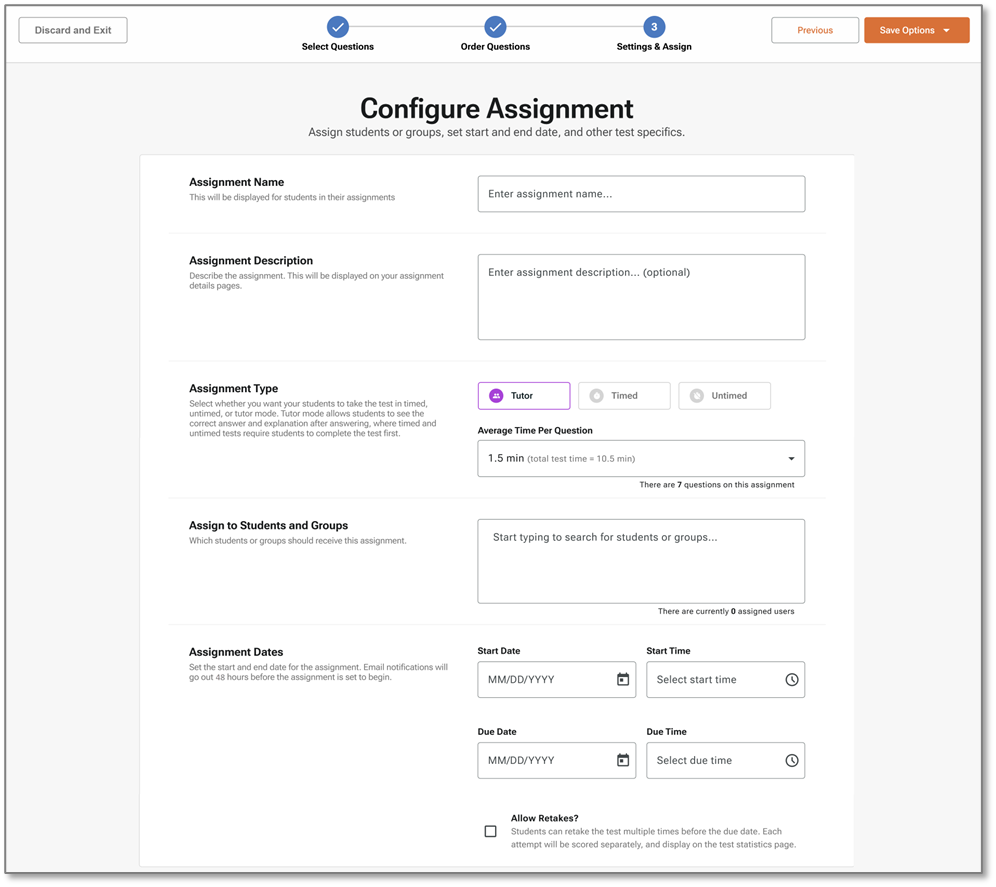This screenshot has width=996, height=887.
Task: Click the step 3 Settings & Assign circle
Action: click(654, 27)
